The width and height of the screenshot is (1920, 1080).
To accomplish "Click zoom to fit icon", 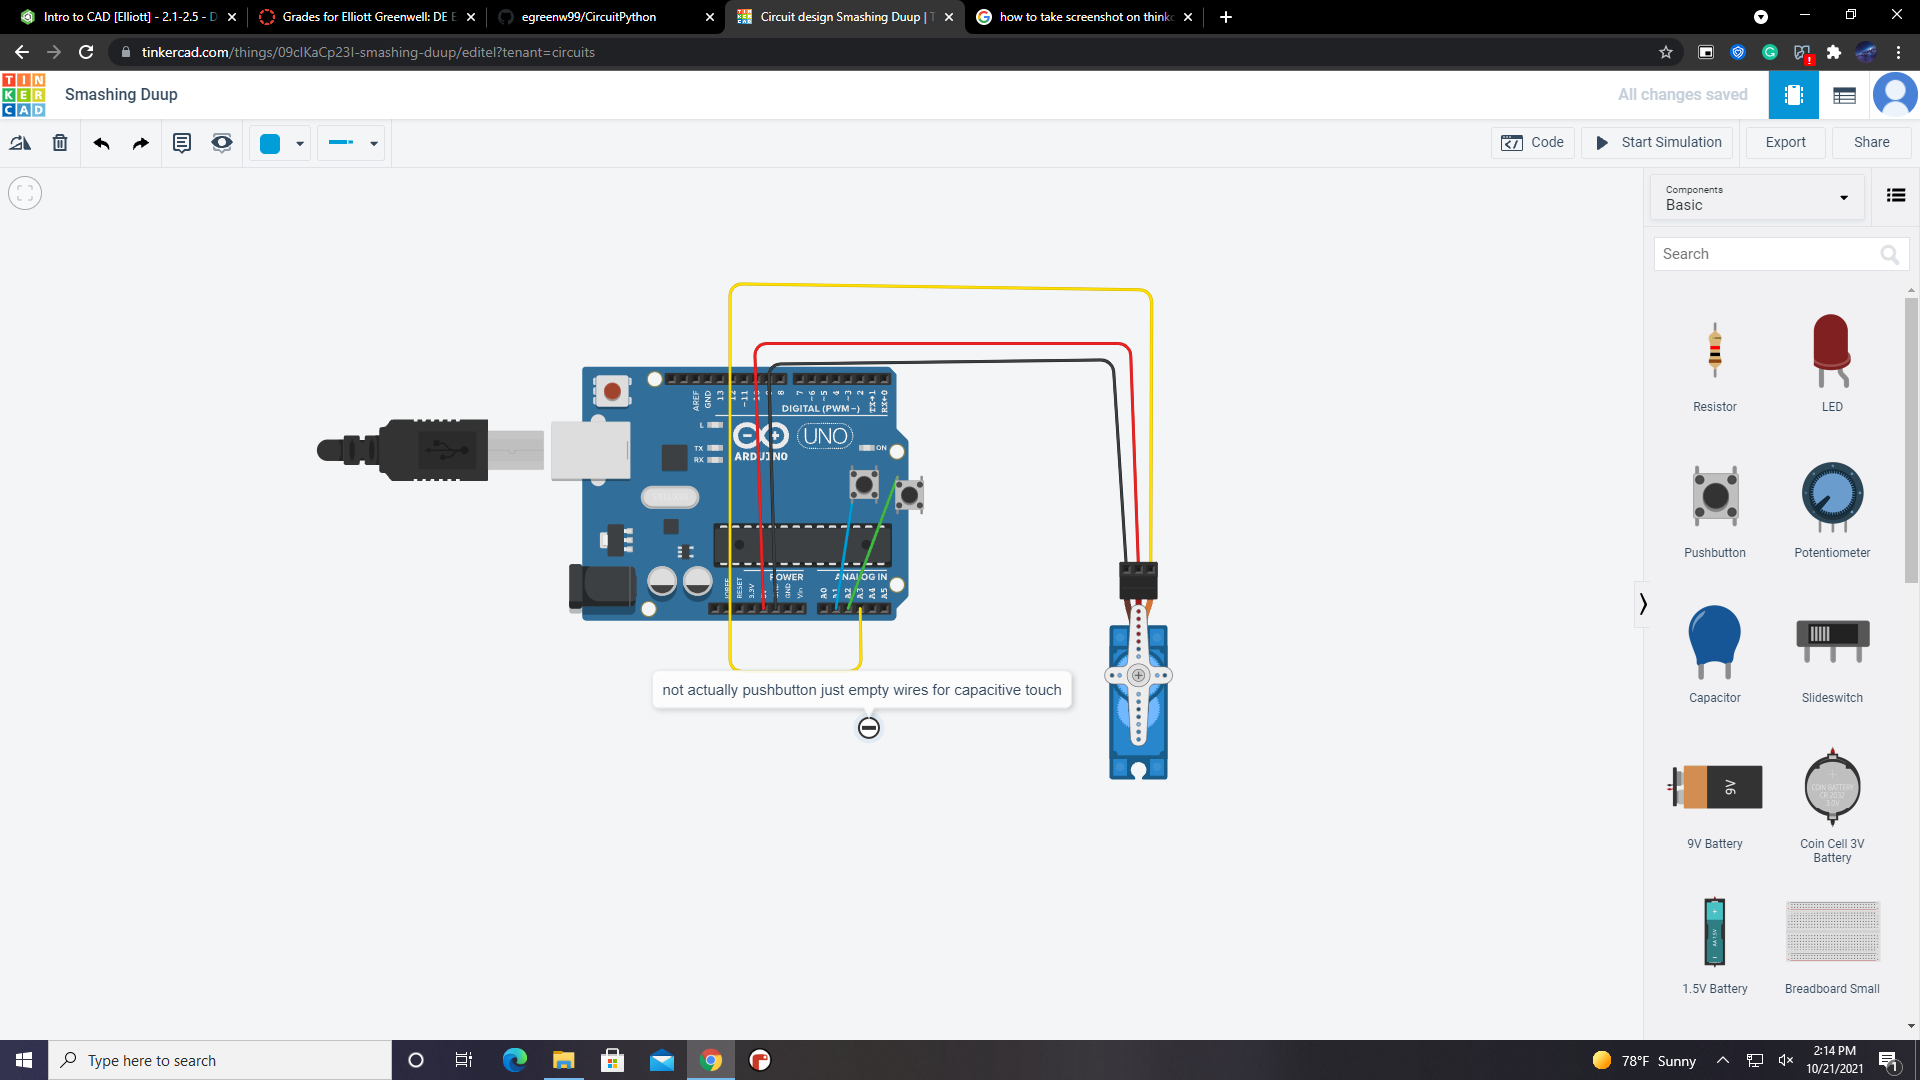I will (x=25, y=193).
